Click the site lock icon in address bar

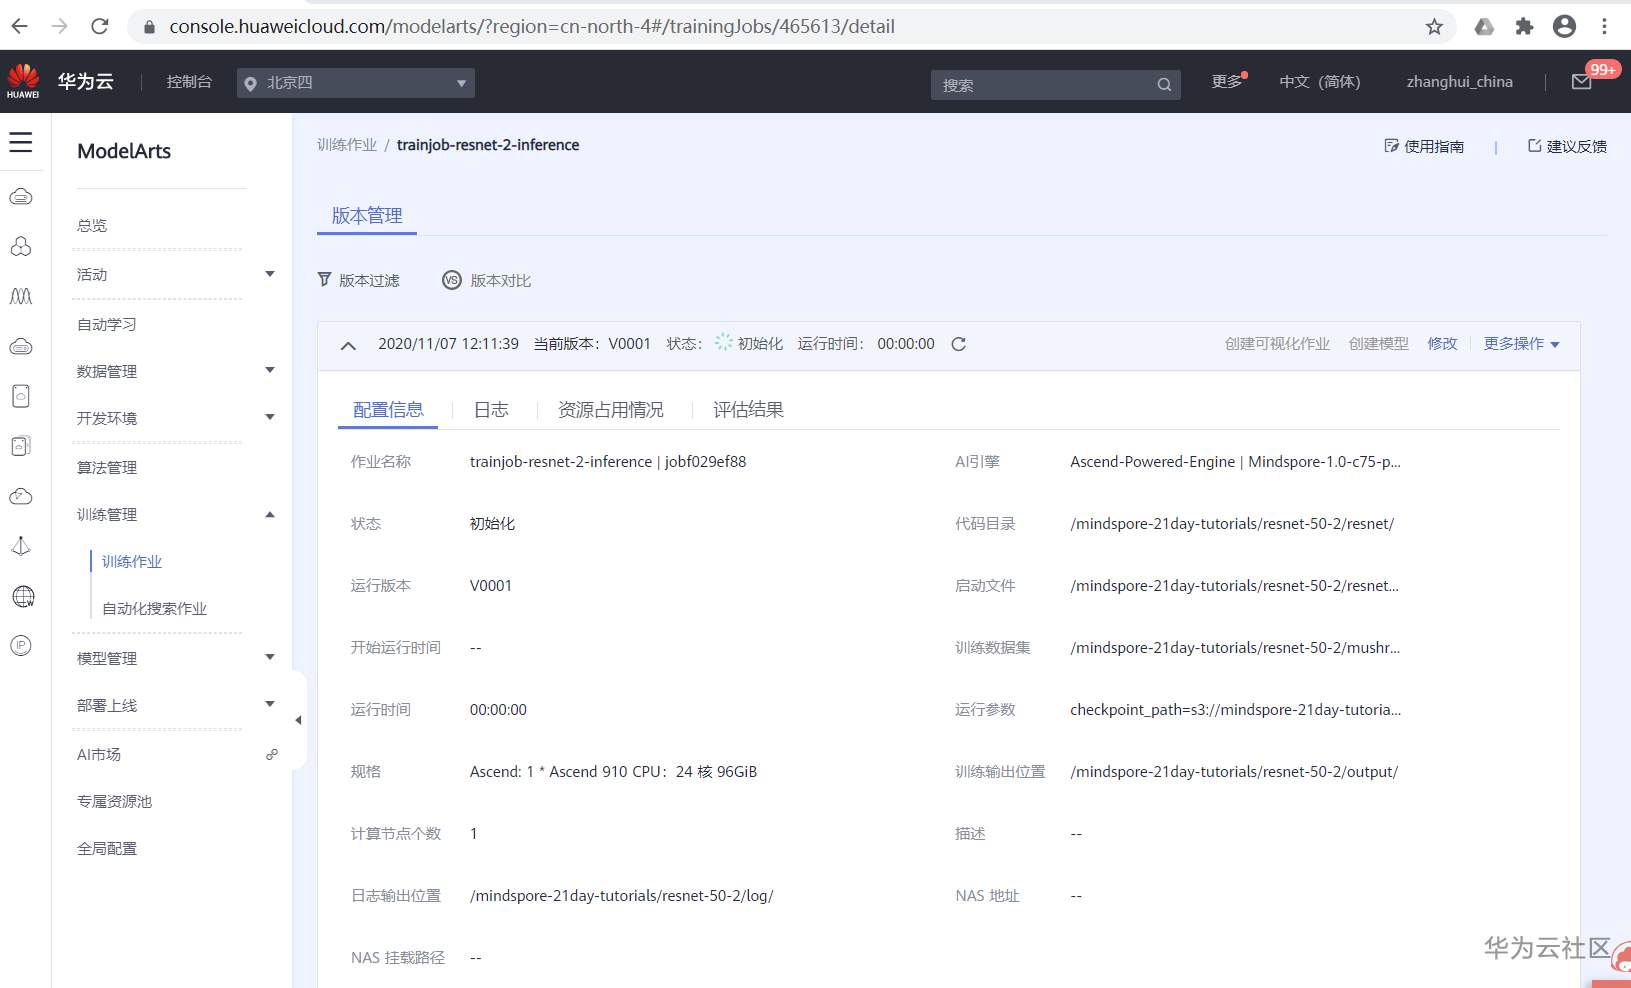click(149, 27)
